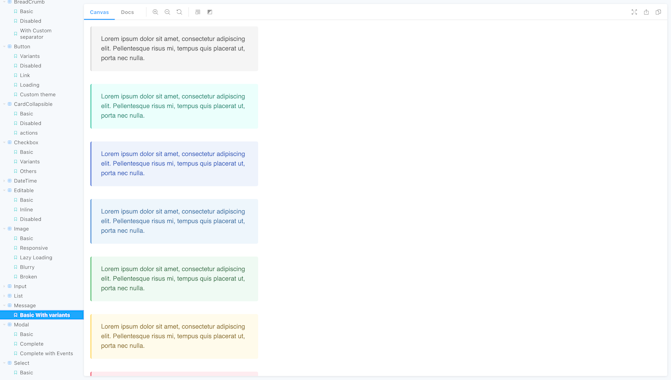671x380 pixels.
Task: Click the bookmark icon beside Responsive story
Action: 15,248
